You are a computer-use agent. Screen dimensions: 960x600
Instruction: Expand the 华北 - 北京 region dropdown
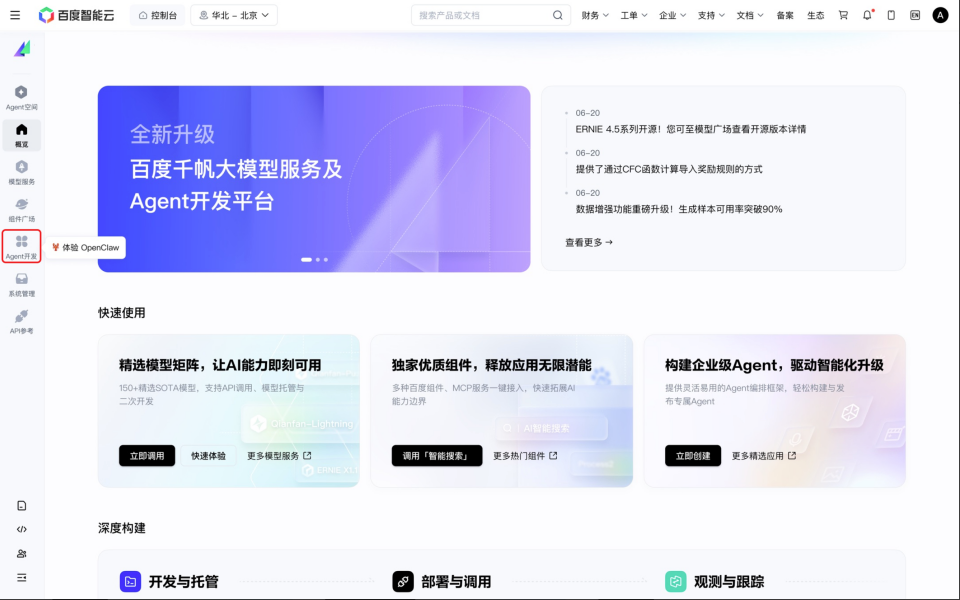click(x=234, y=15)
